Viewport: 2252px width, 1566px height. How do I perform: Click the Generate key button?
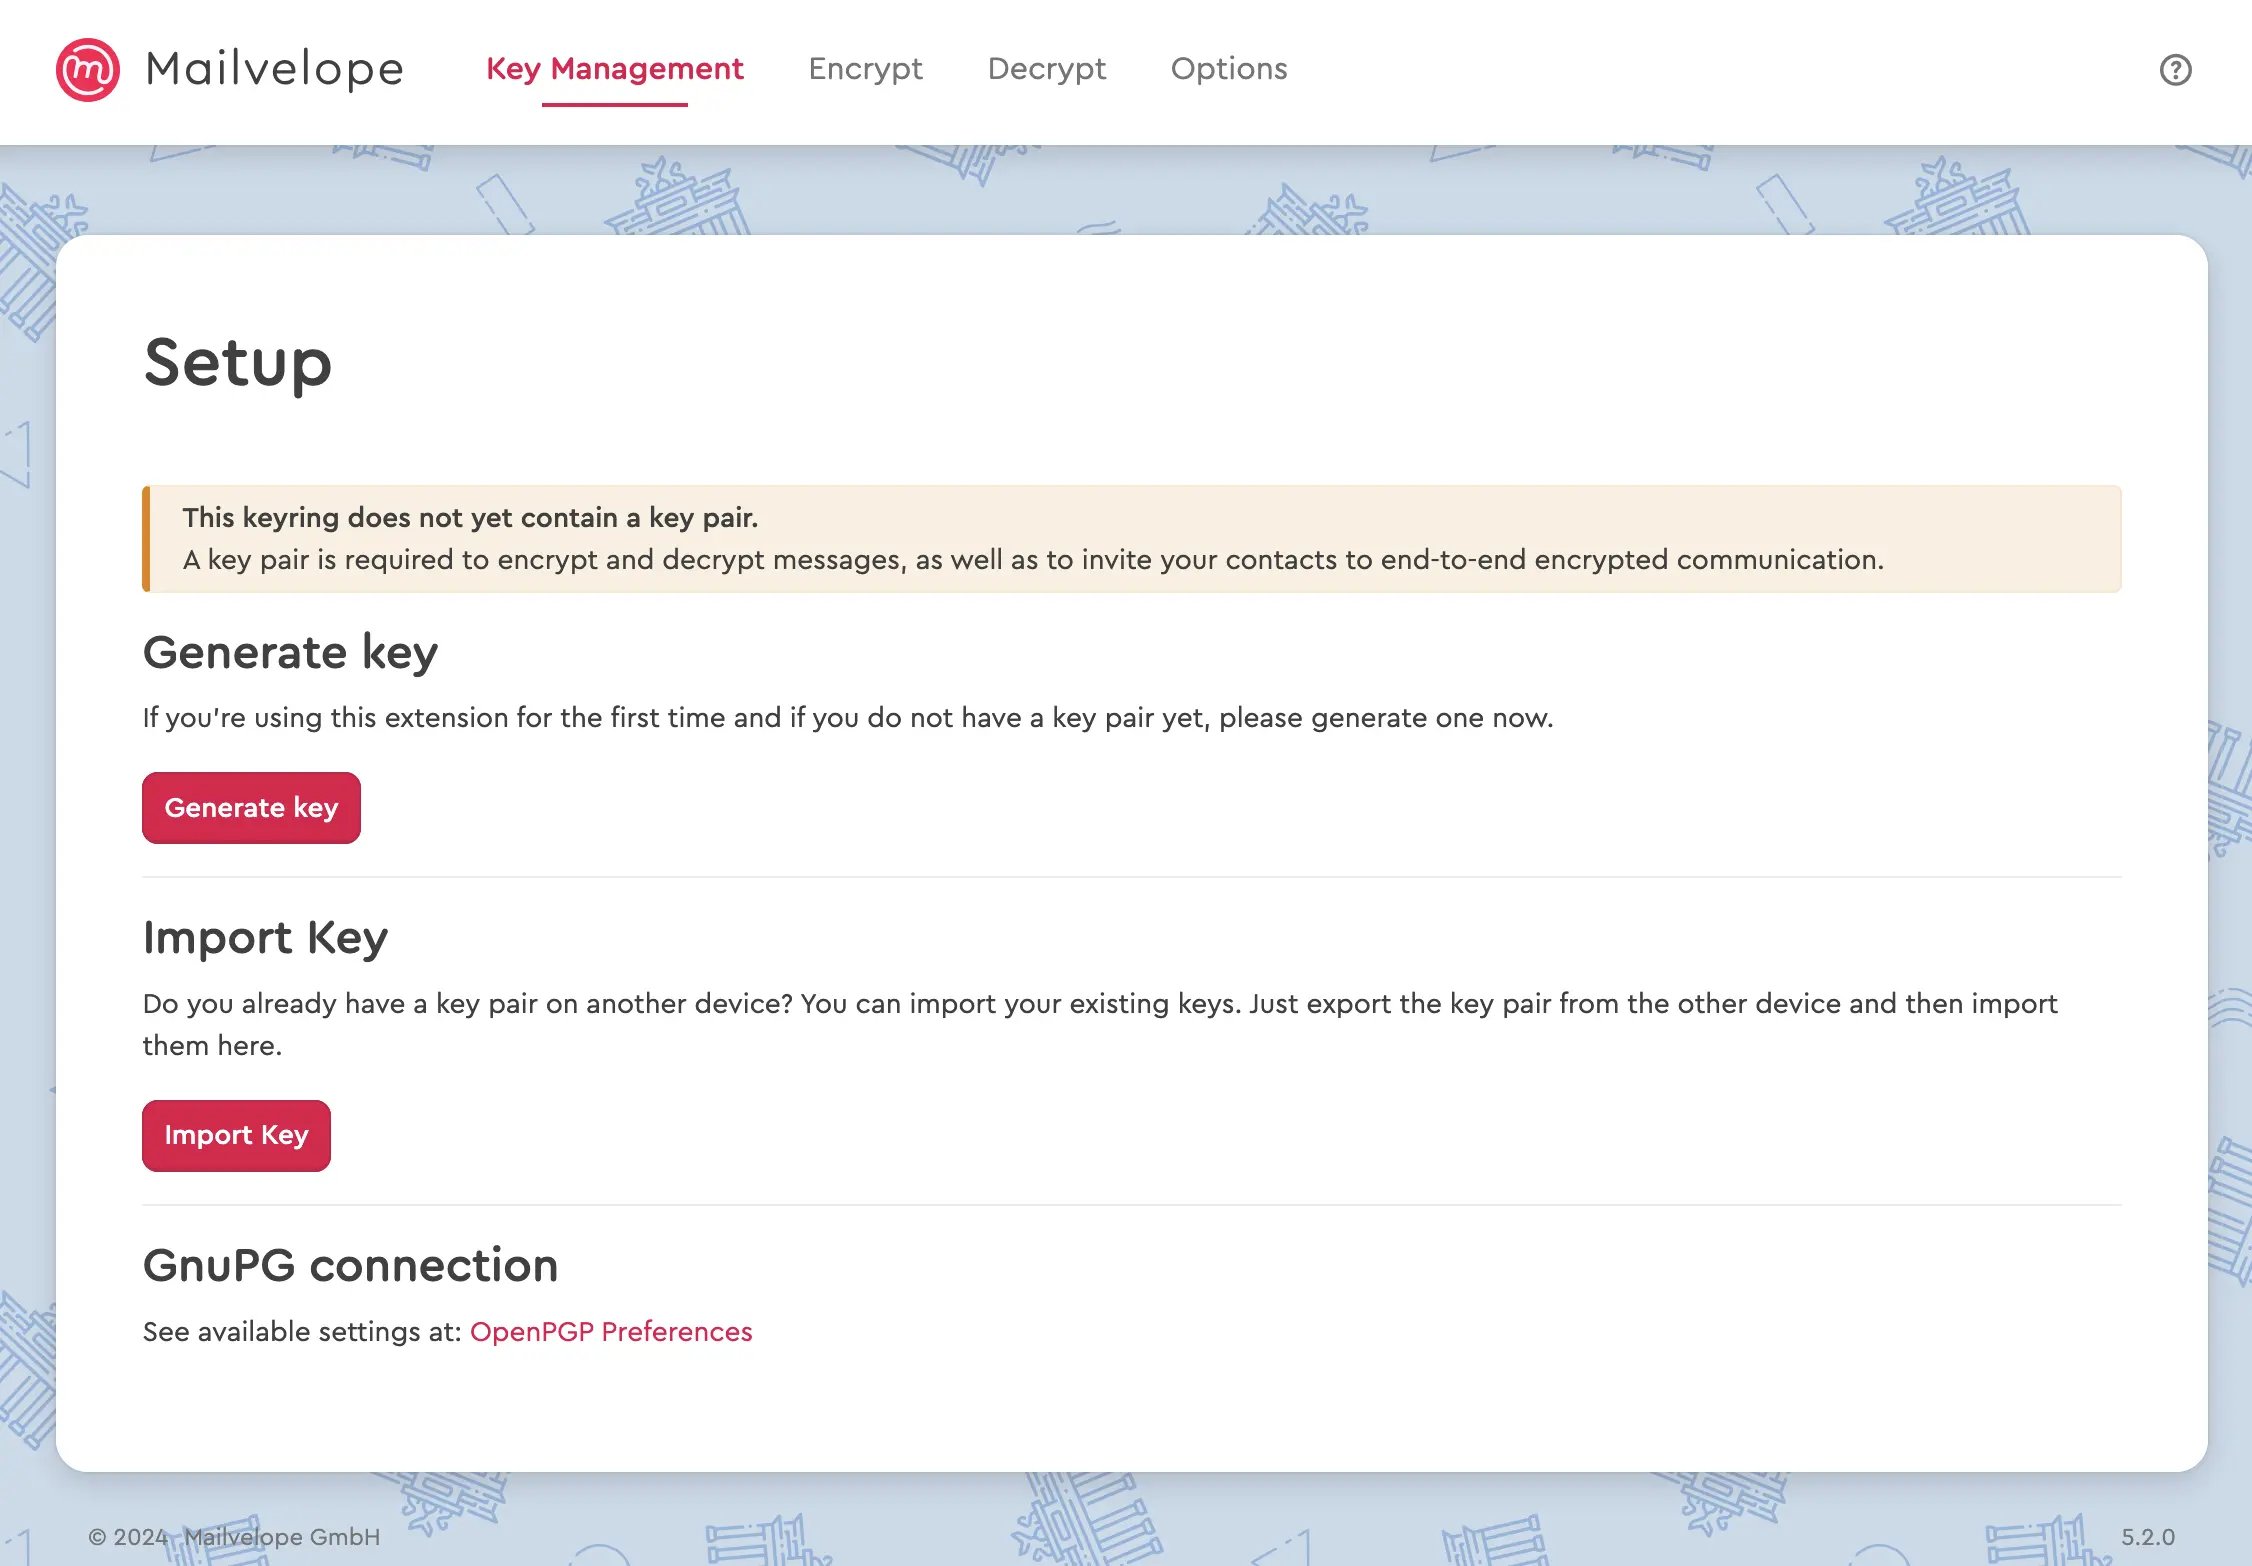pyautogui.click(x=251, y=807)
